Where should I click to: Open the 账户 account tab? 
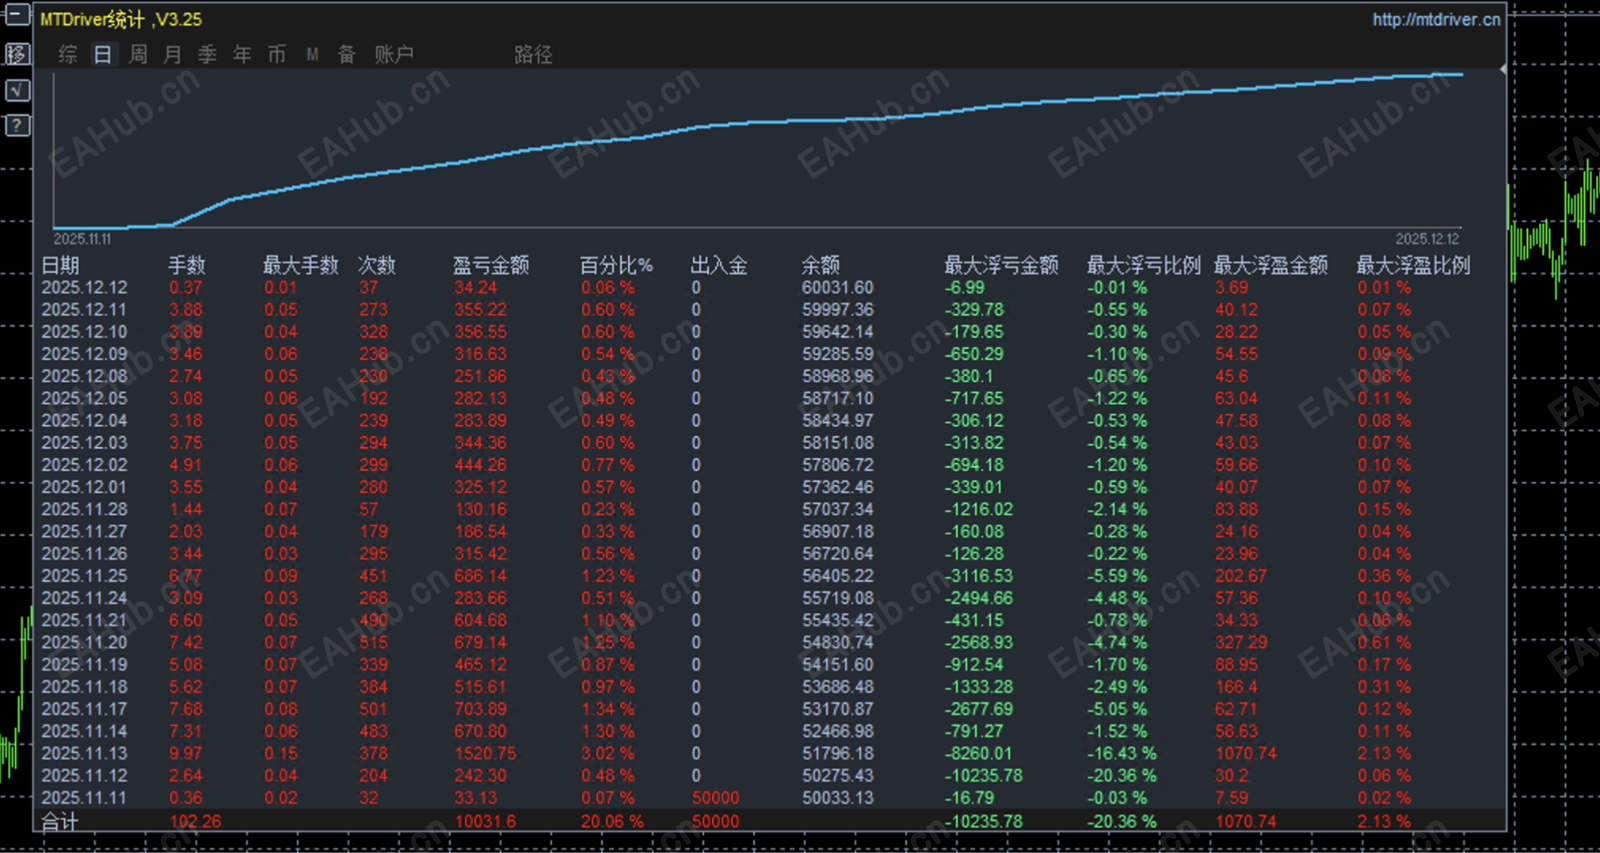click(394, 54)
